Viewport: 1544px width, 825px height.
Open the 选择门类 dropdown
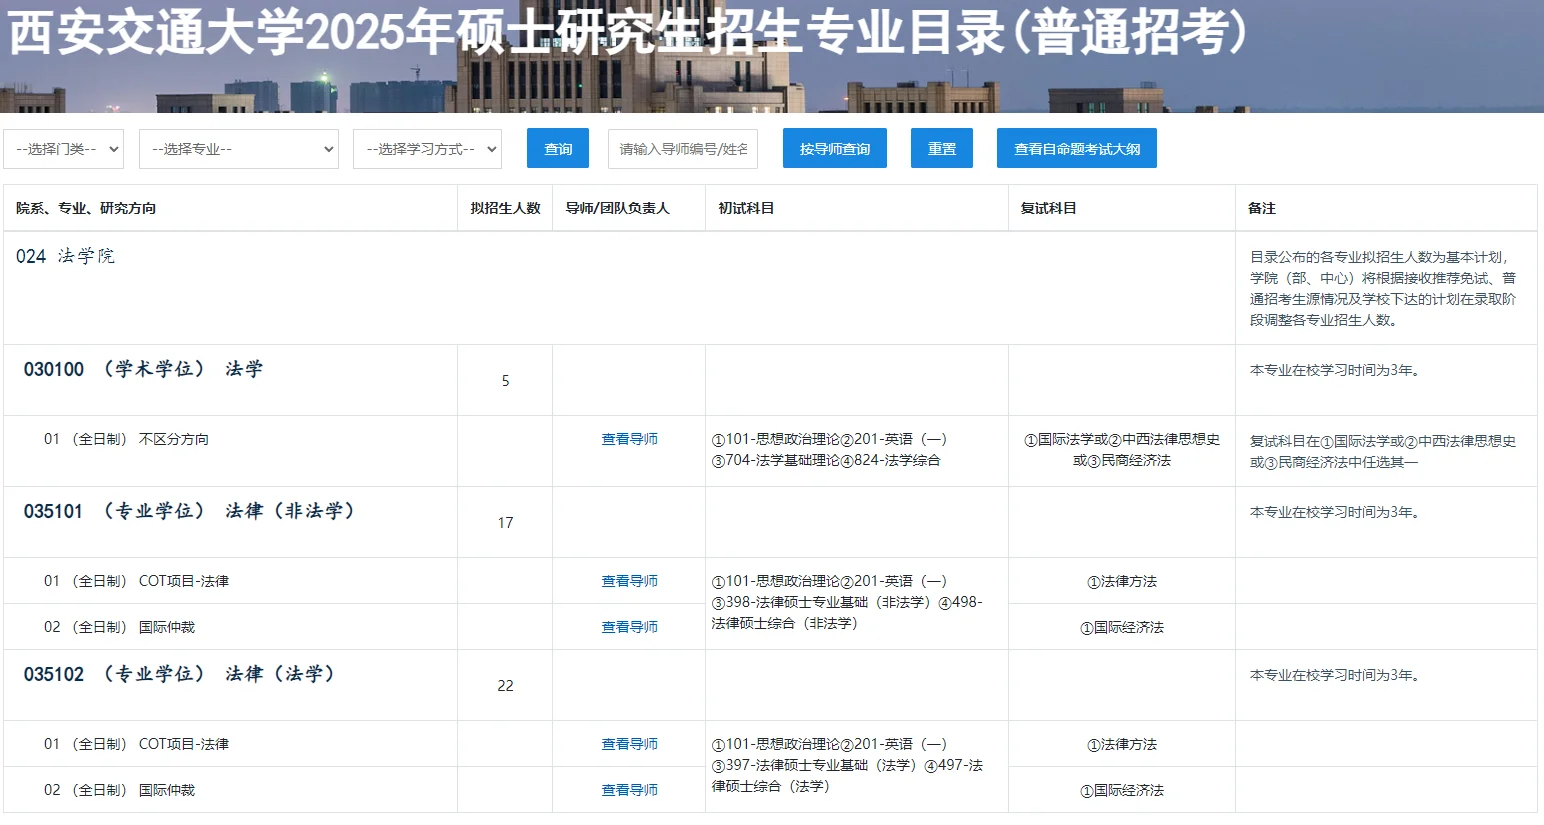(63, 149)
